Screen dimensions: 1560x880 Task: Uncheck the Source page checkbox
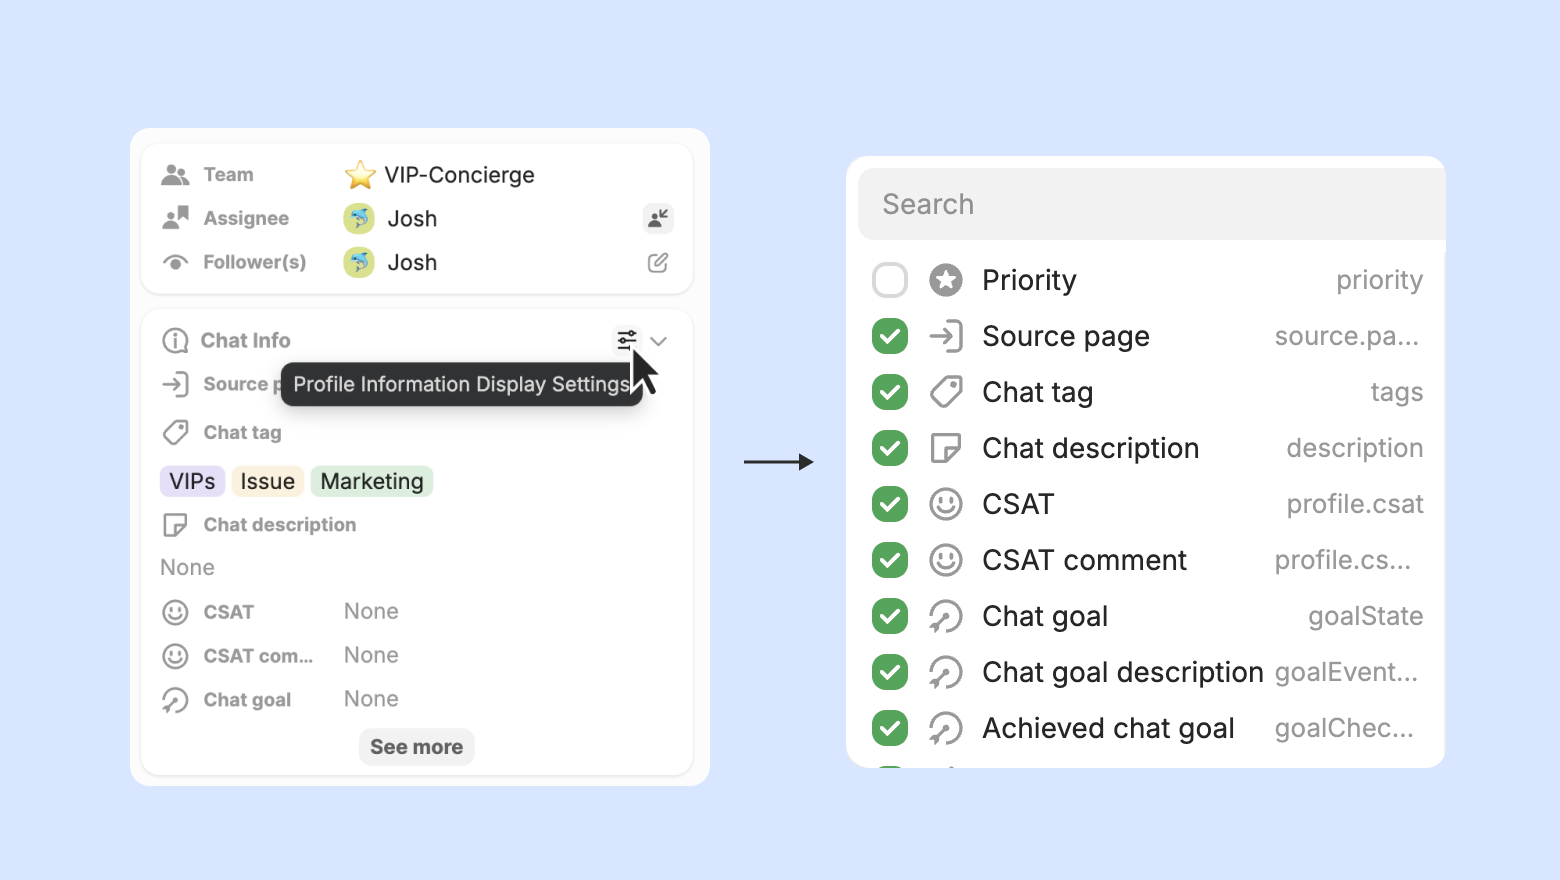[x=890, y=336]
